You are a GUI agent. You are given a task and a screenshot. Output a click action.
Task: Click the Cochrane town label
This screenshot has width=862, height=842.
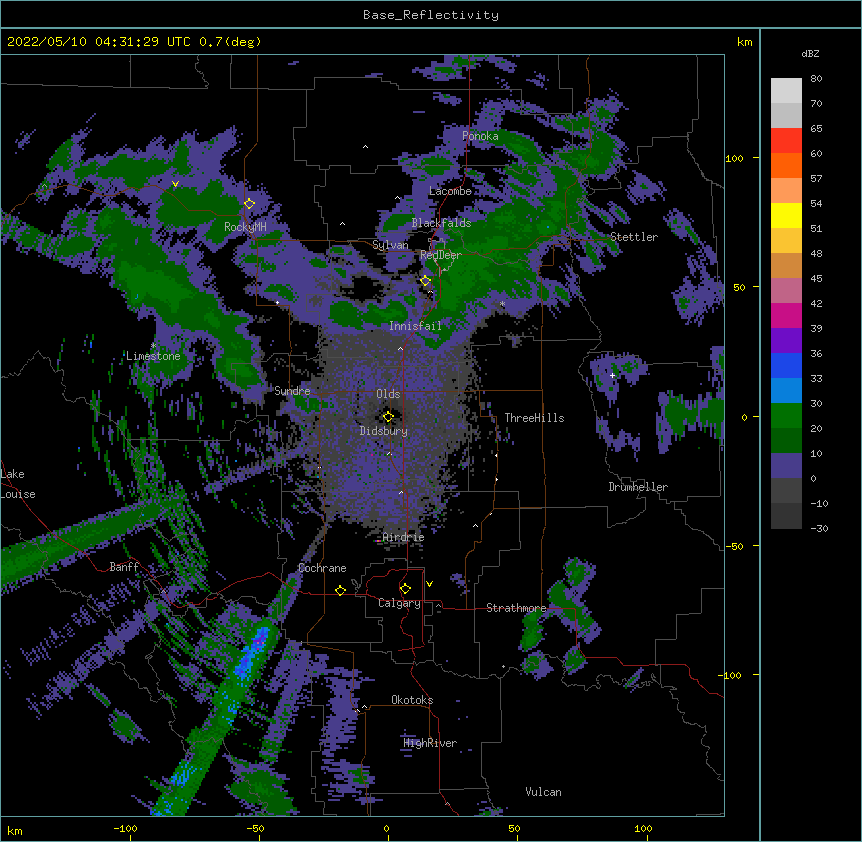pos(322,568)
